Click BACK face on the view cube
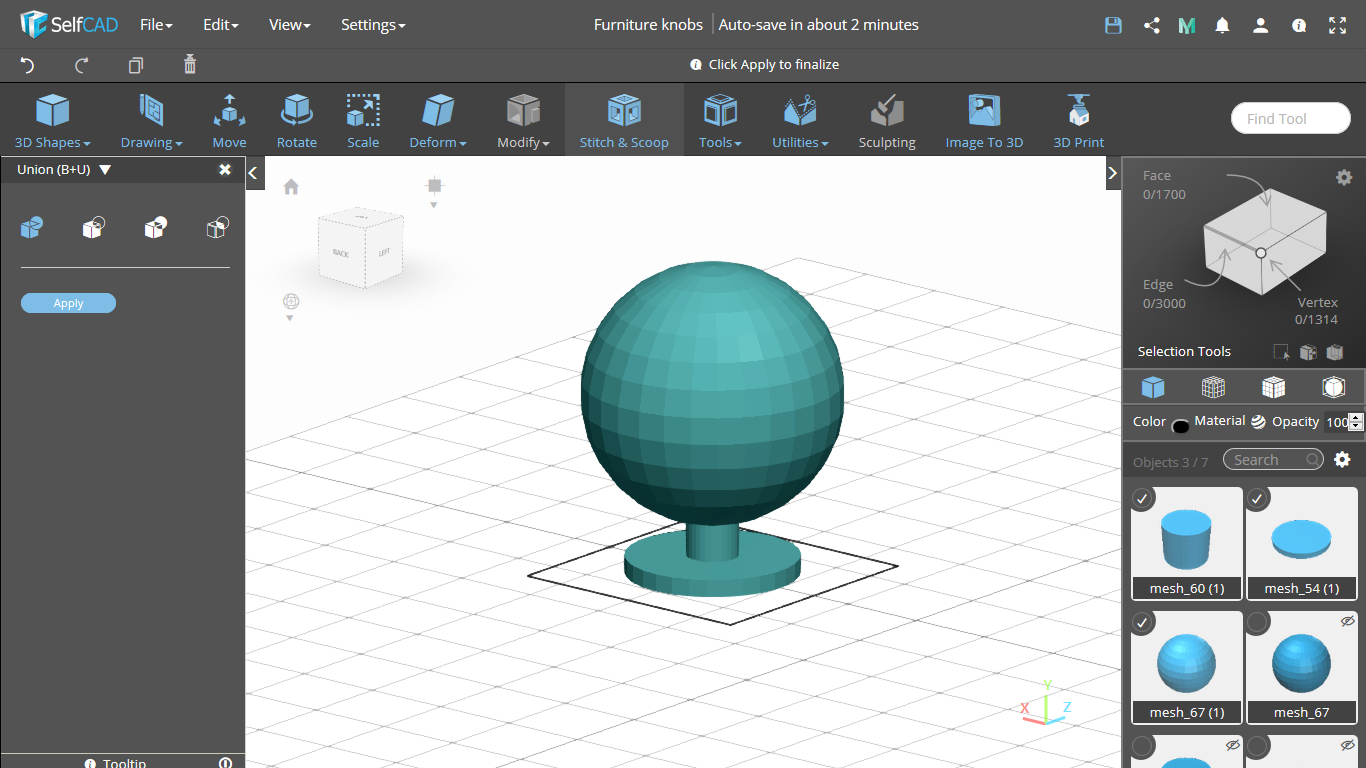1366x768 pixels. pos(341,253)
